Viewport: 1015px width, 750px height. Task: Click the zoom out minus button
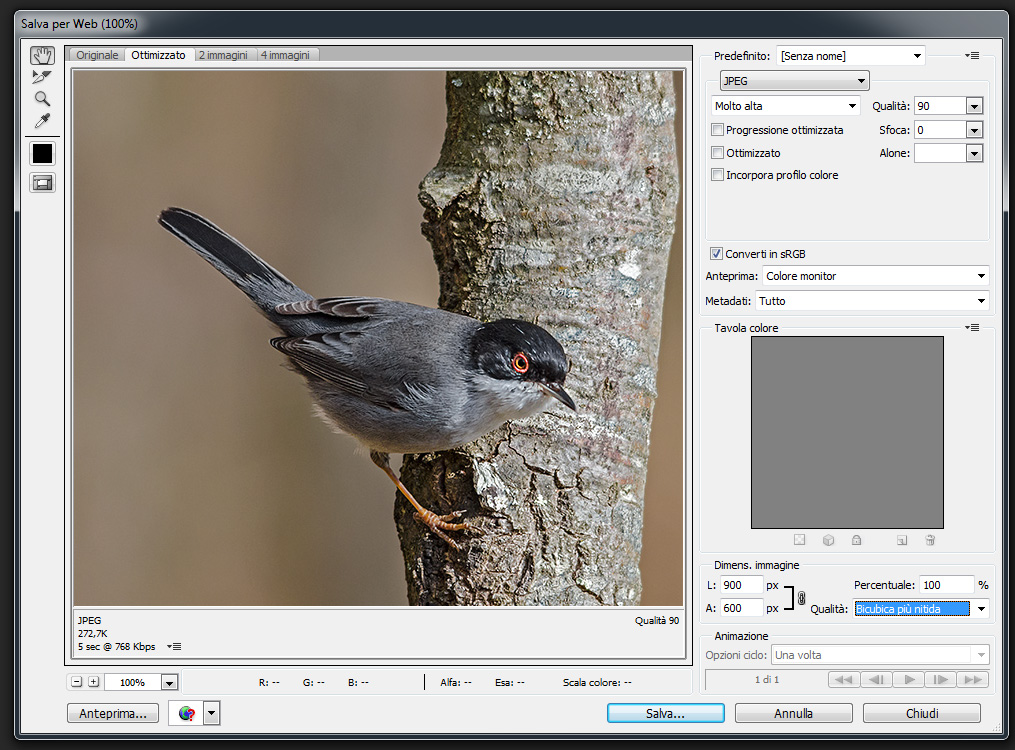(76, 681)
